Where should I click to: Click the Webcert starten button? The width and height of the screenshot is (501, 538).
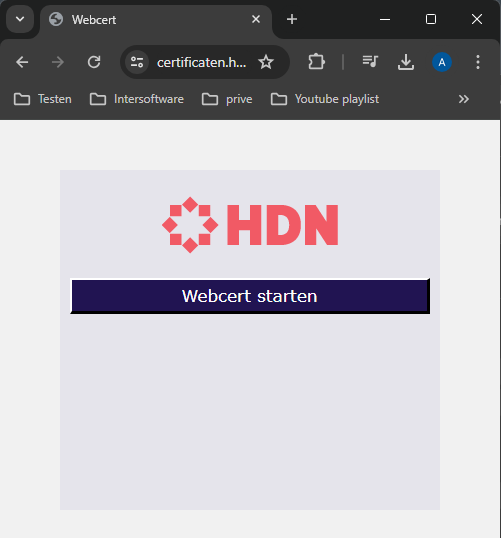tap(250, 296)
